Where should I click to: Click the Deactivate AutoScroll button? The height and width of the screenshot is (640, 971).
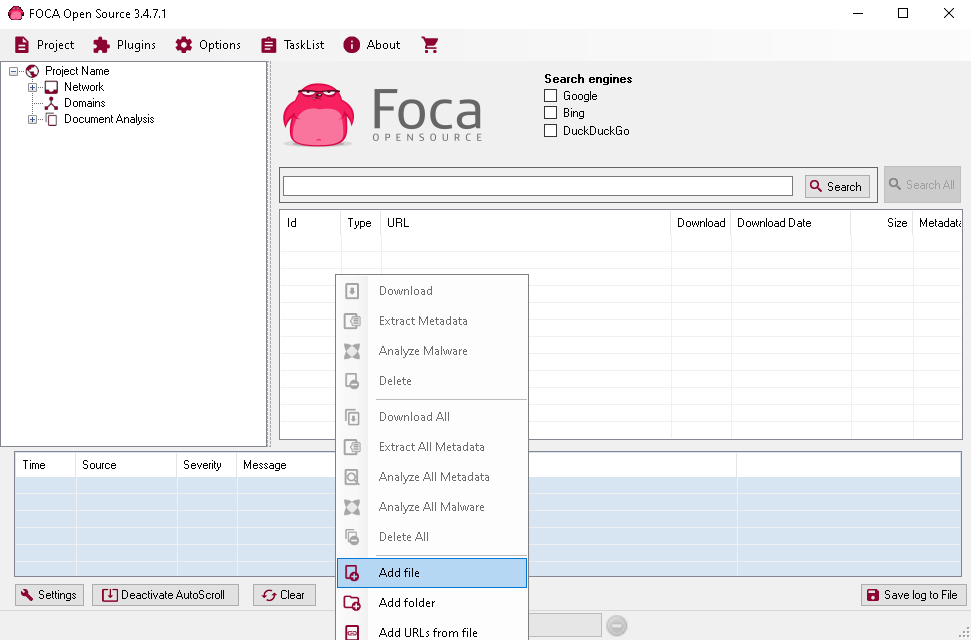point(166,595)
